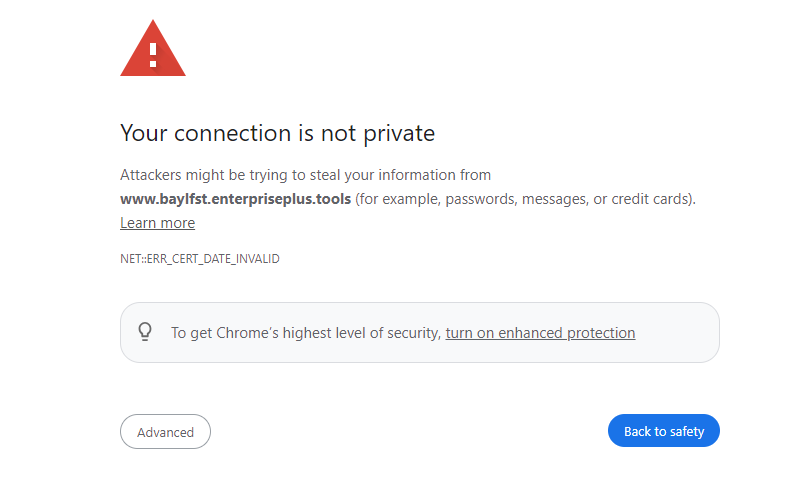
Task: Go back with the Back to safety button
Action: (x=664, y=431)
